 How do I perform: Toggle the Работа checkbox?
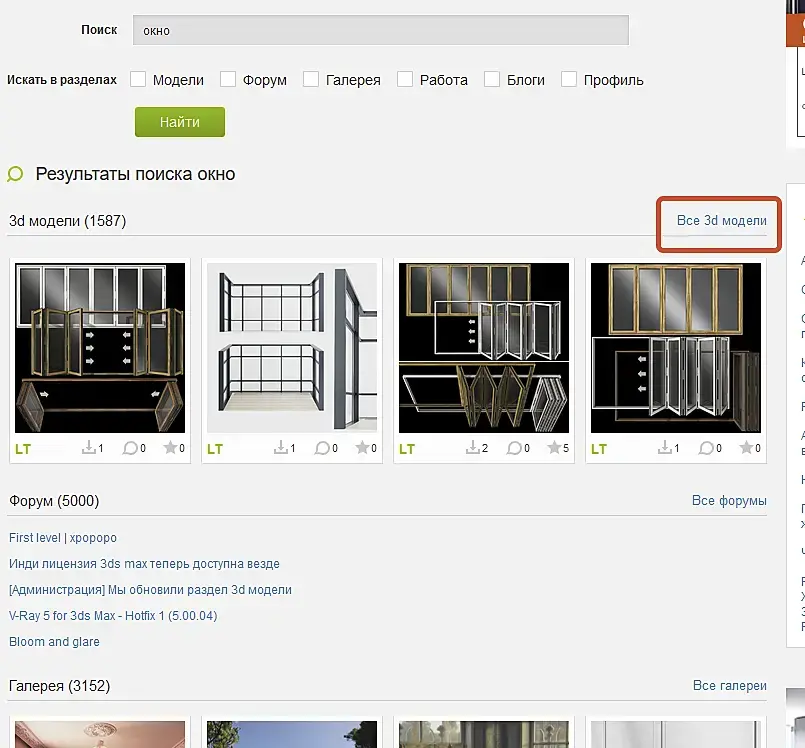pyautogui.click(x=405, y=80)
